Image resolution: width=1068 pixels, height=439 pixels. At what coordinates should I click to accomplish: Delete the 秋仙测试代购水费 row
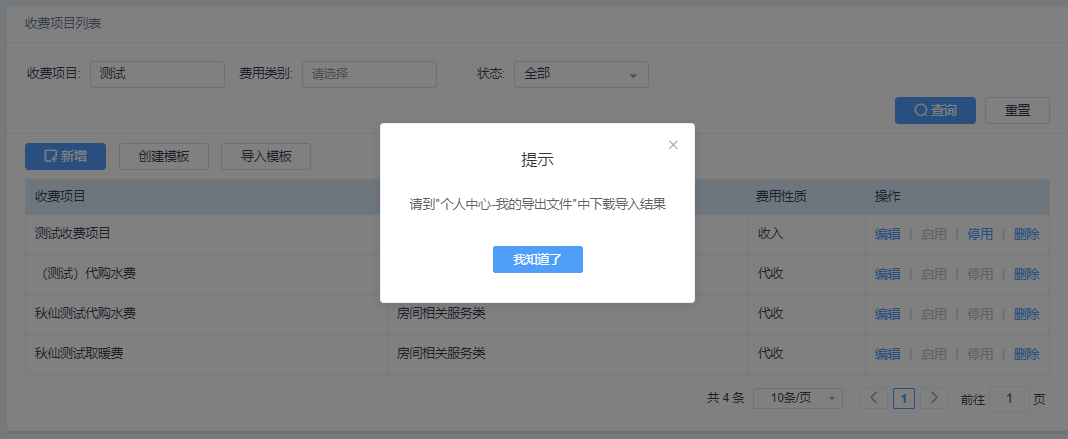pyautogui.click(x=1026, y=314)
